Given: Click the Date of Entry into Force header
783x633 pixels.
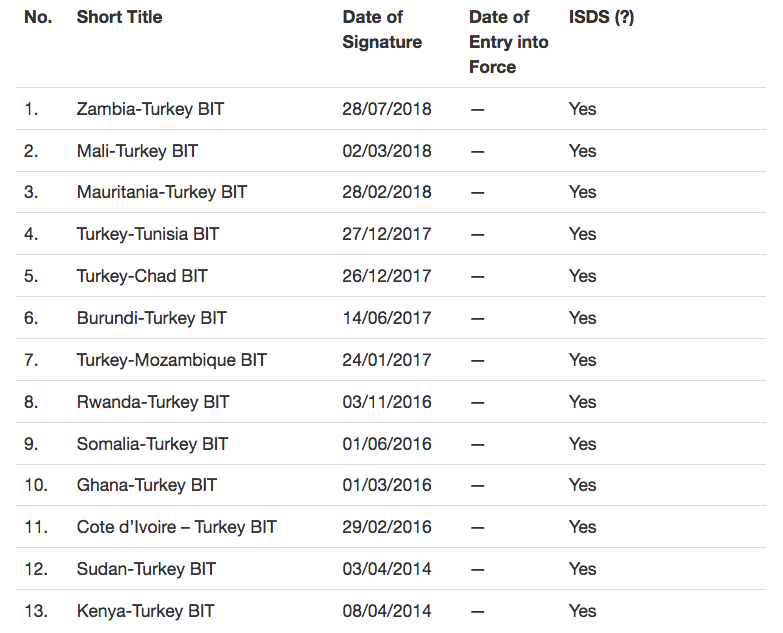Looking at the screenshot, I should coord(508,42).
